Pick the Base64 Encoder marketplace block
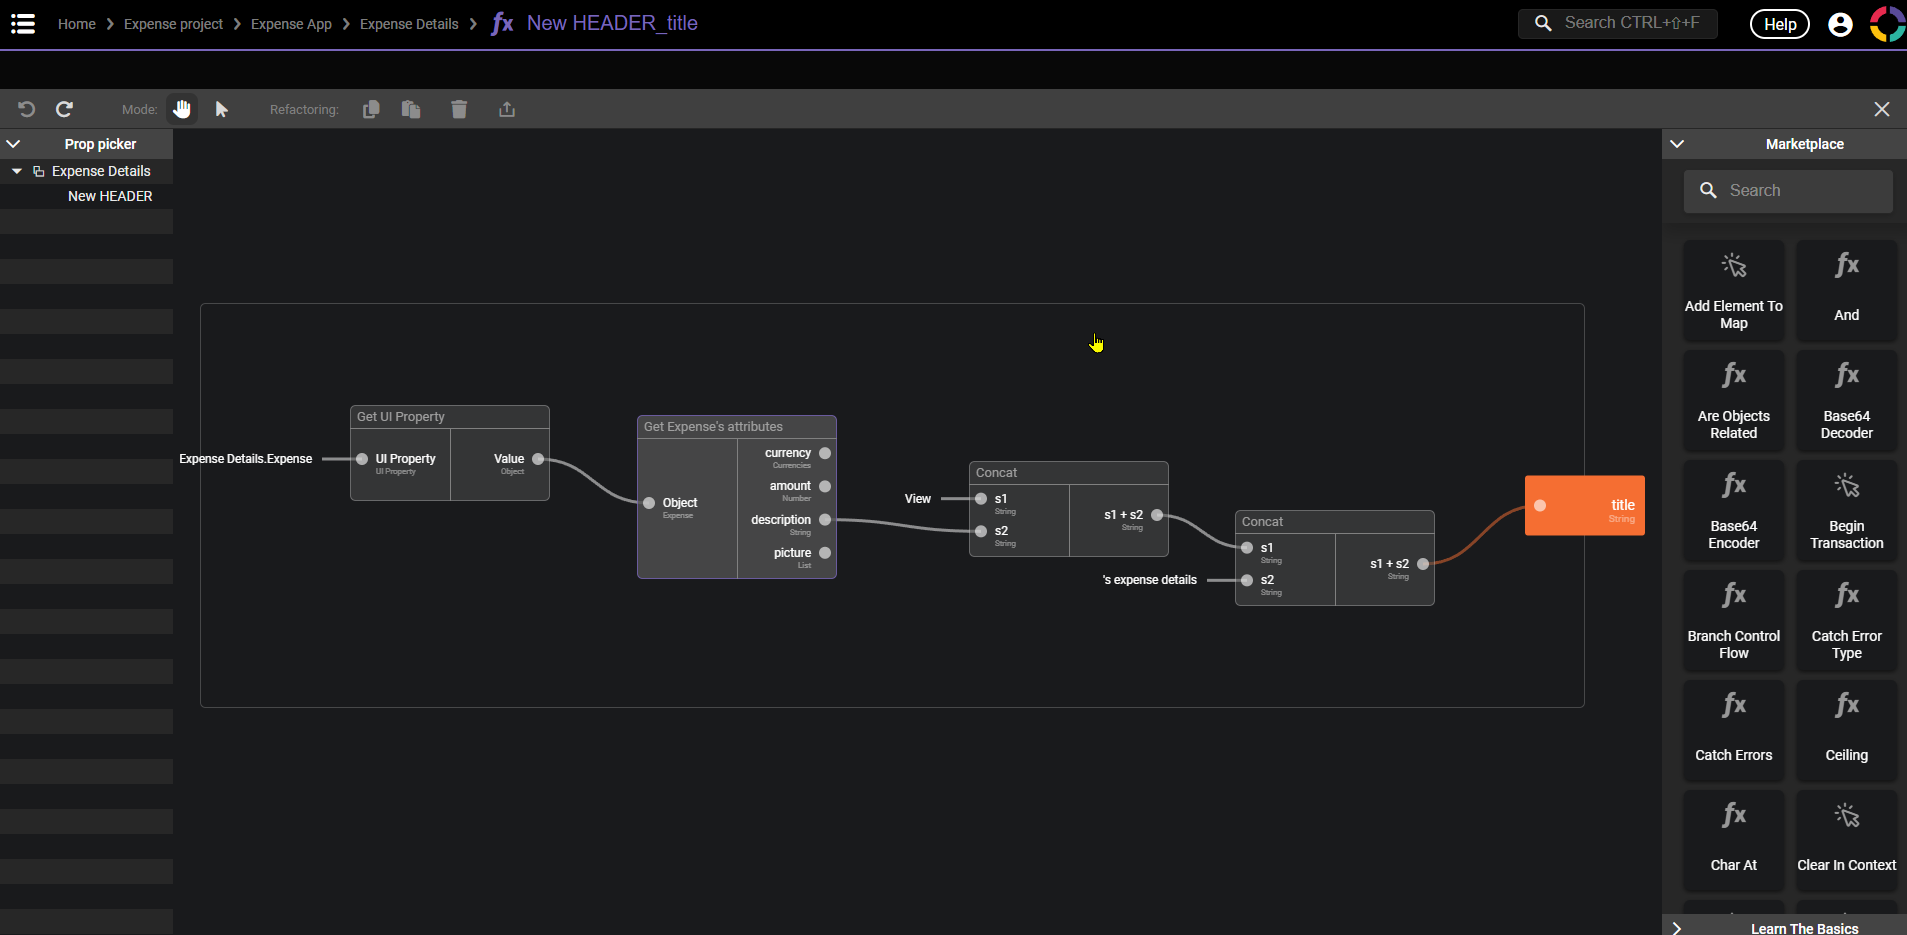Screen dimensions: 1907x935 point(1733,510)
